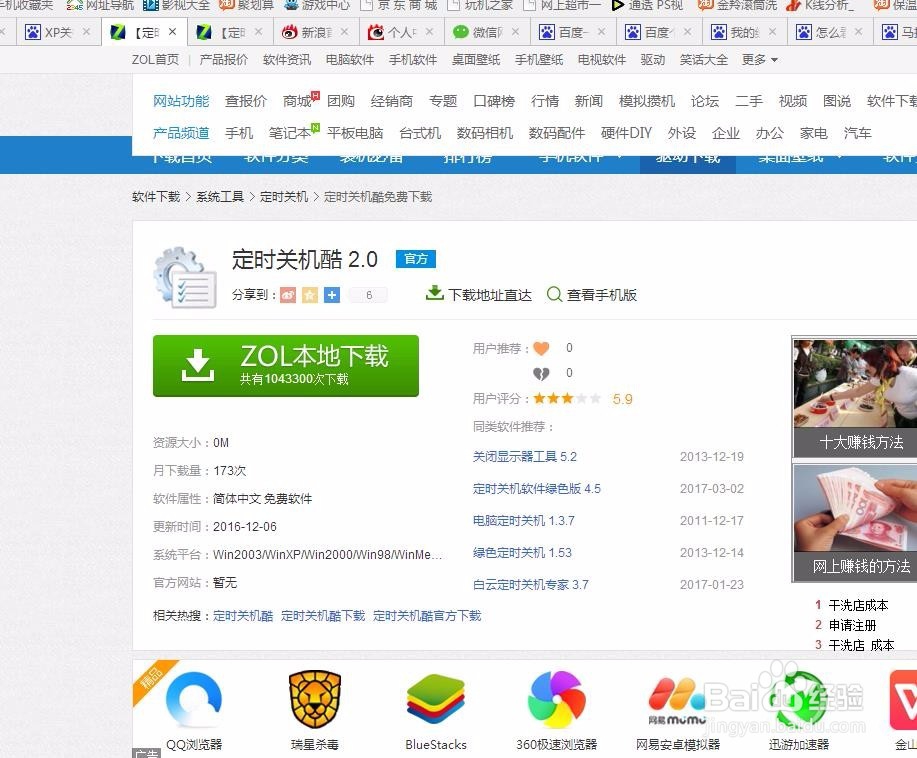Click the 申请注册 ad link
This screenshot has width=917, height=758.
click(853, 625)
